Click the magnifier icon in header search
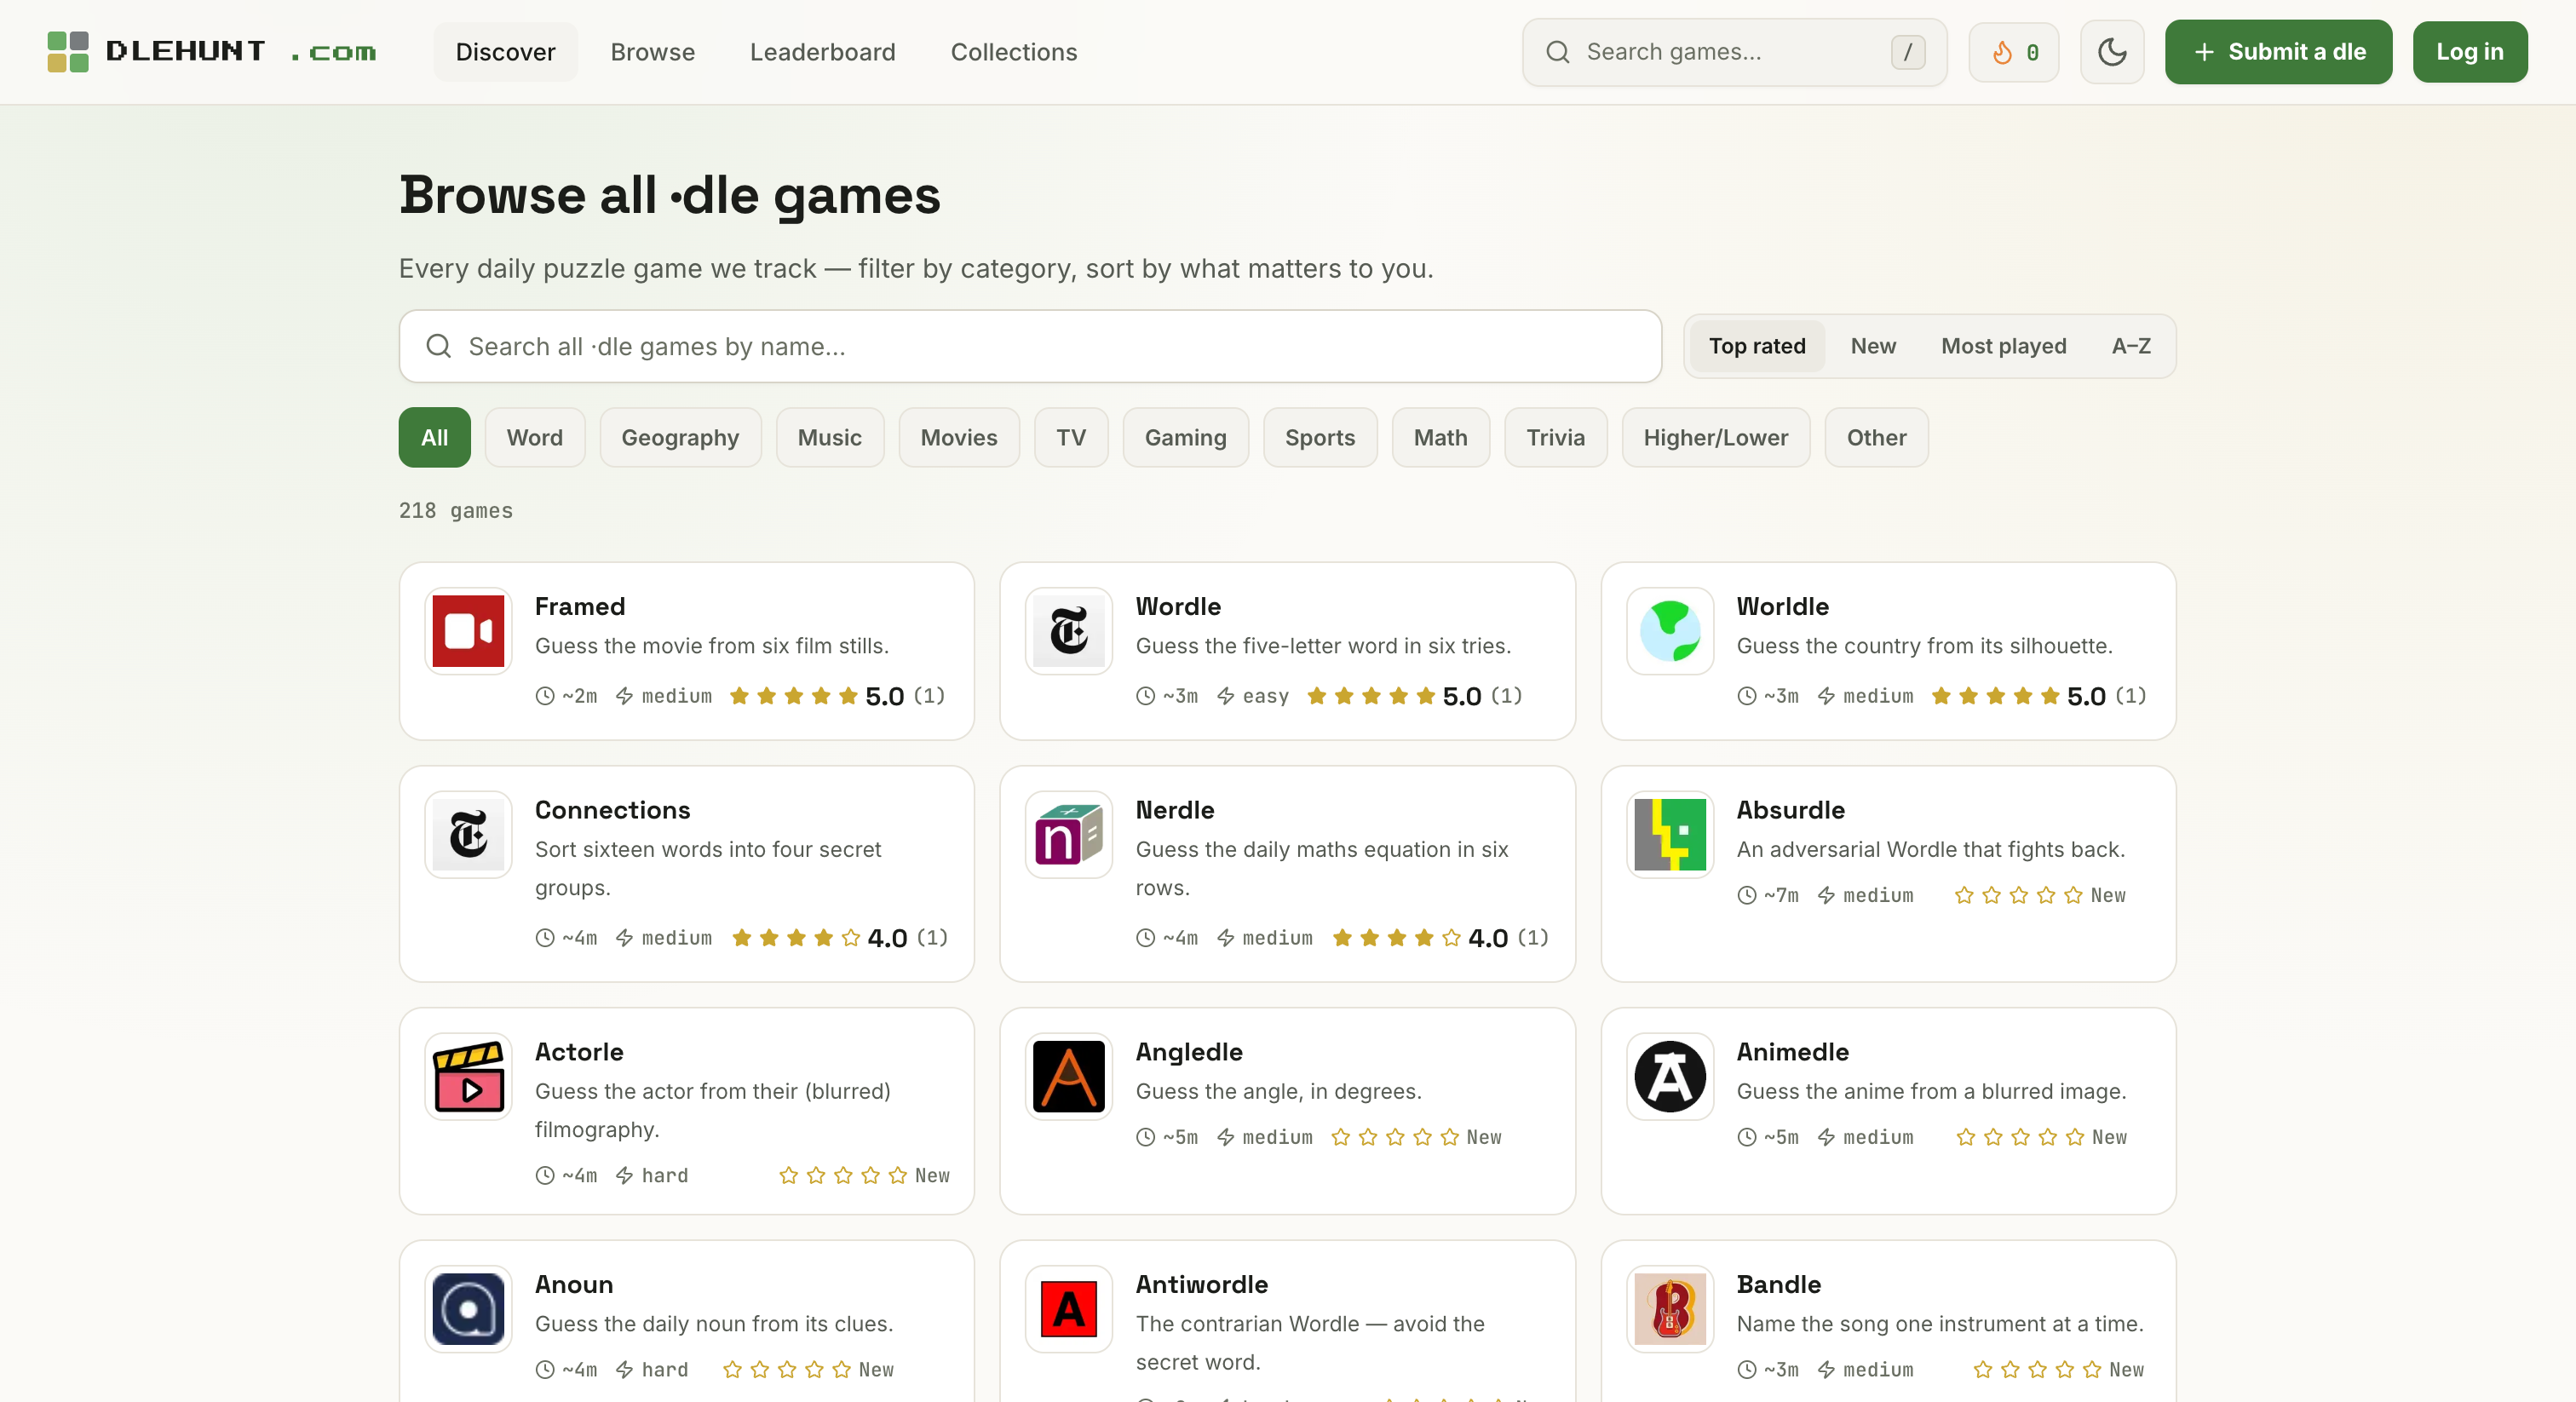2576x1402 pixels. tap(1557, 52)
